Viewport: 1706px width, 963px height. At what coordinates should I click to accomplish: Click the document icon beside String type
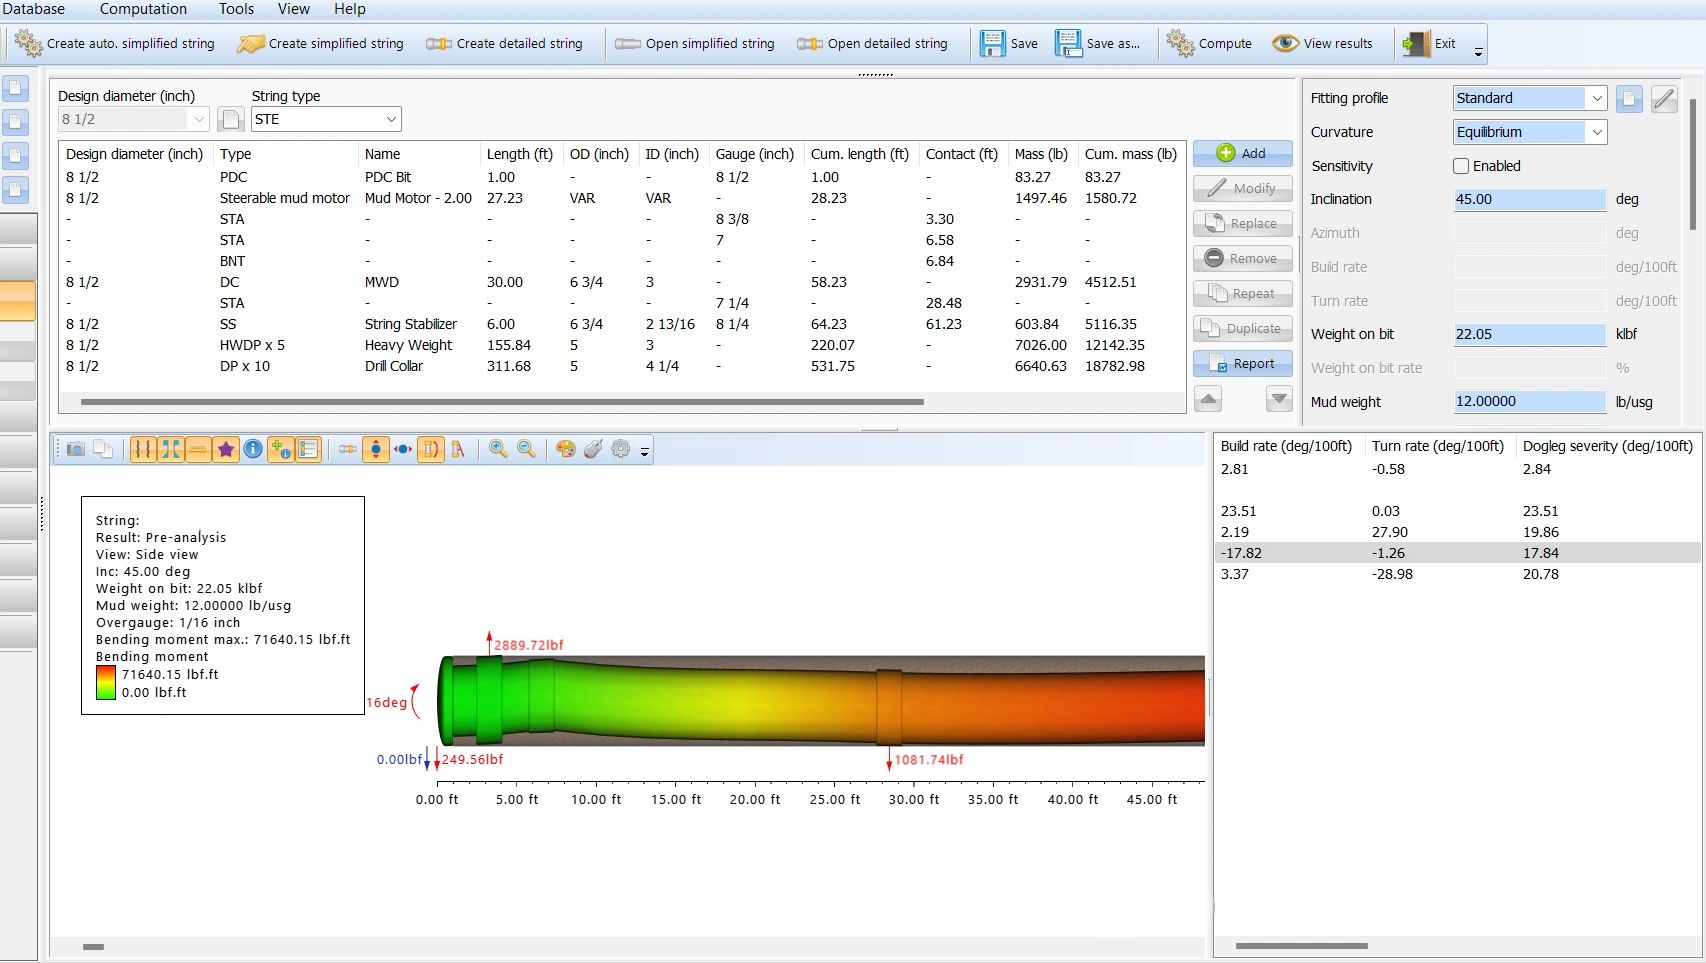click(231, 119)
